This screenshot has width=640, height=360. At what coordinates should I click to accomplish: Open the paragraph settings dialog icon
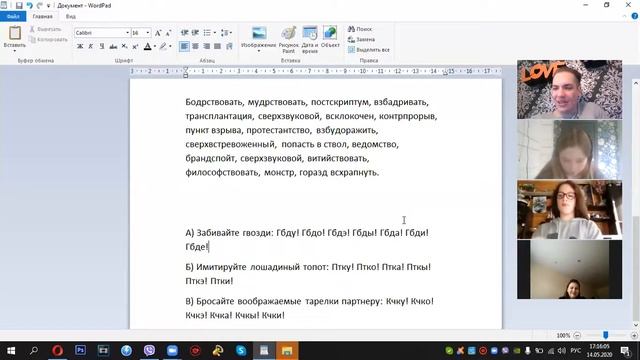[x=229, y=47]
